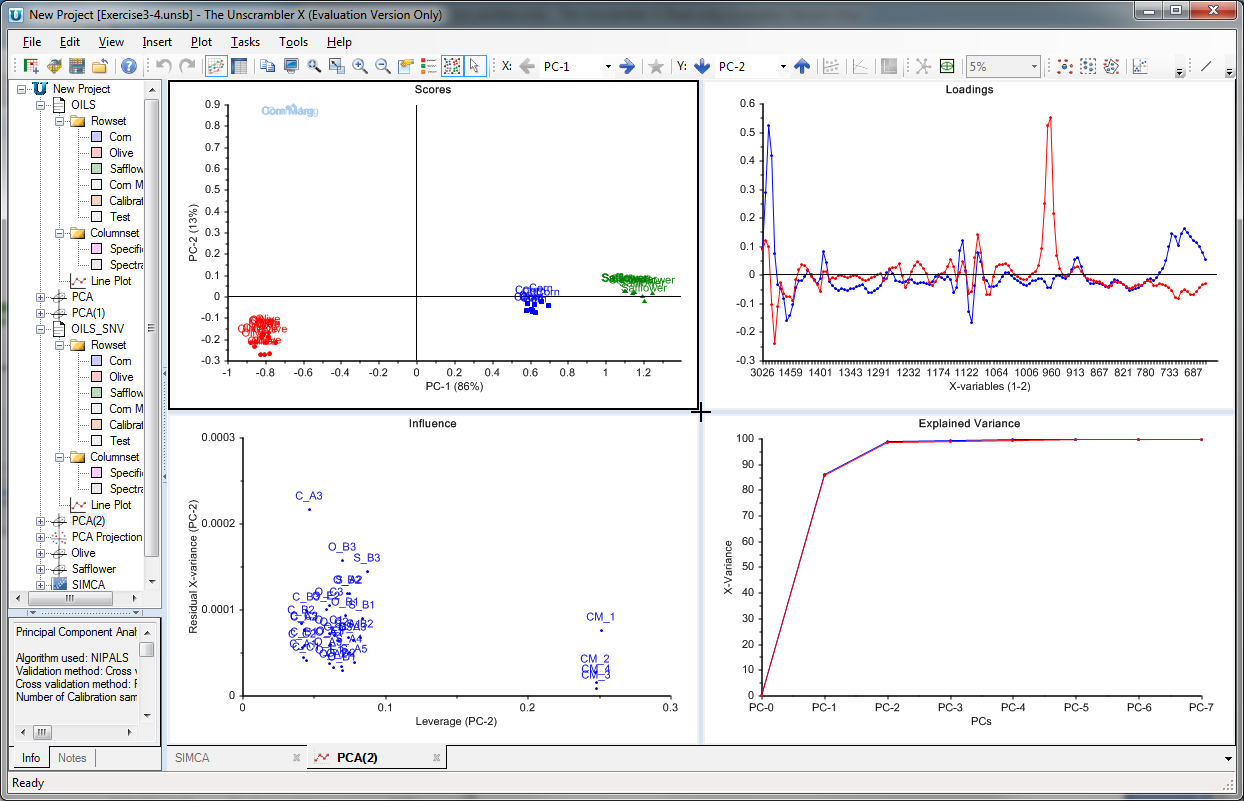This screenshot has width=1244, height=801.
Task: Click the Undo arrow in toolbar
Action: pos(164,66)
